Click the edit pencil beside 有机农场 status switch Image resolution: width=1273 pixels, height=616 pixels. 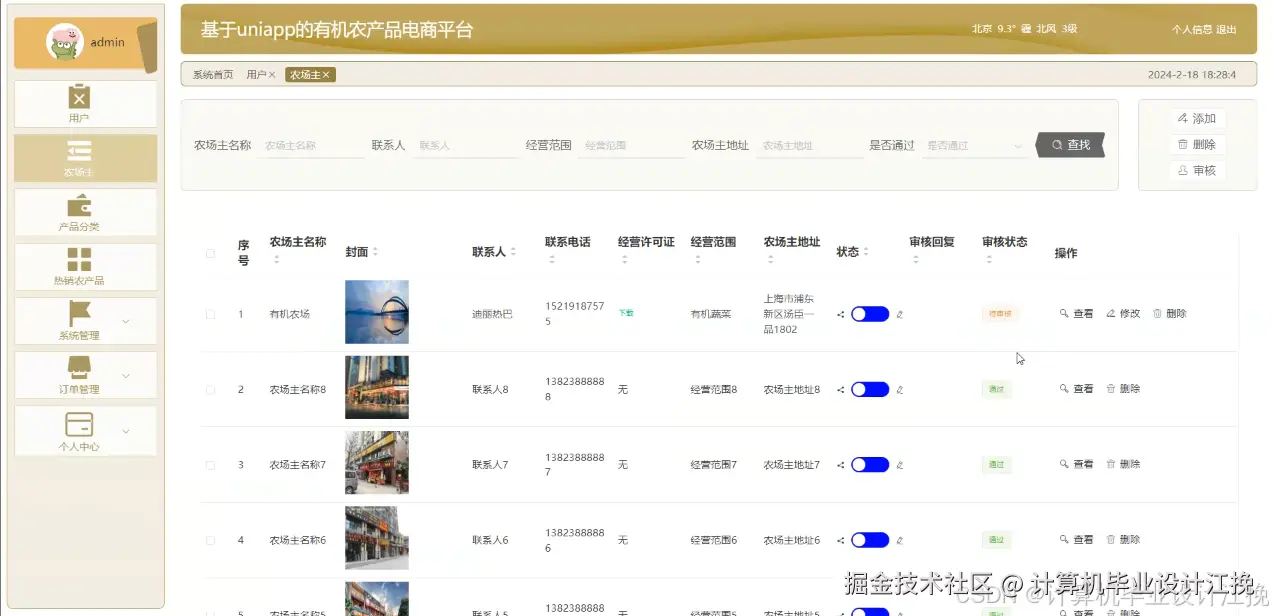click(899, 314)
